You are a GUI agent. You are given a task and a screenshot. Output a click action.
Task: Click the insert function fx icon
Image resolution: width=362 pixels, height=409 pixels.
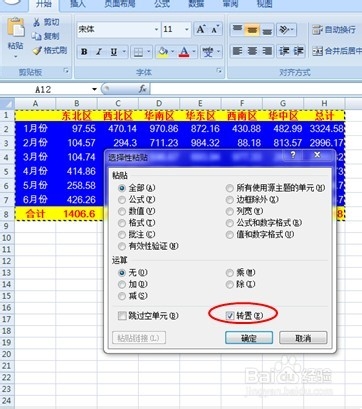click(x=143, y=89)
